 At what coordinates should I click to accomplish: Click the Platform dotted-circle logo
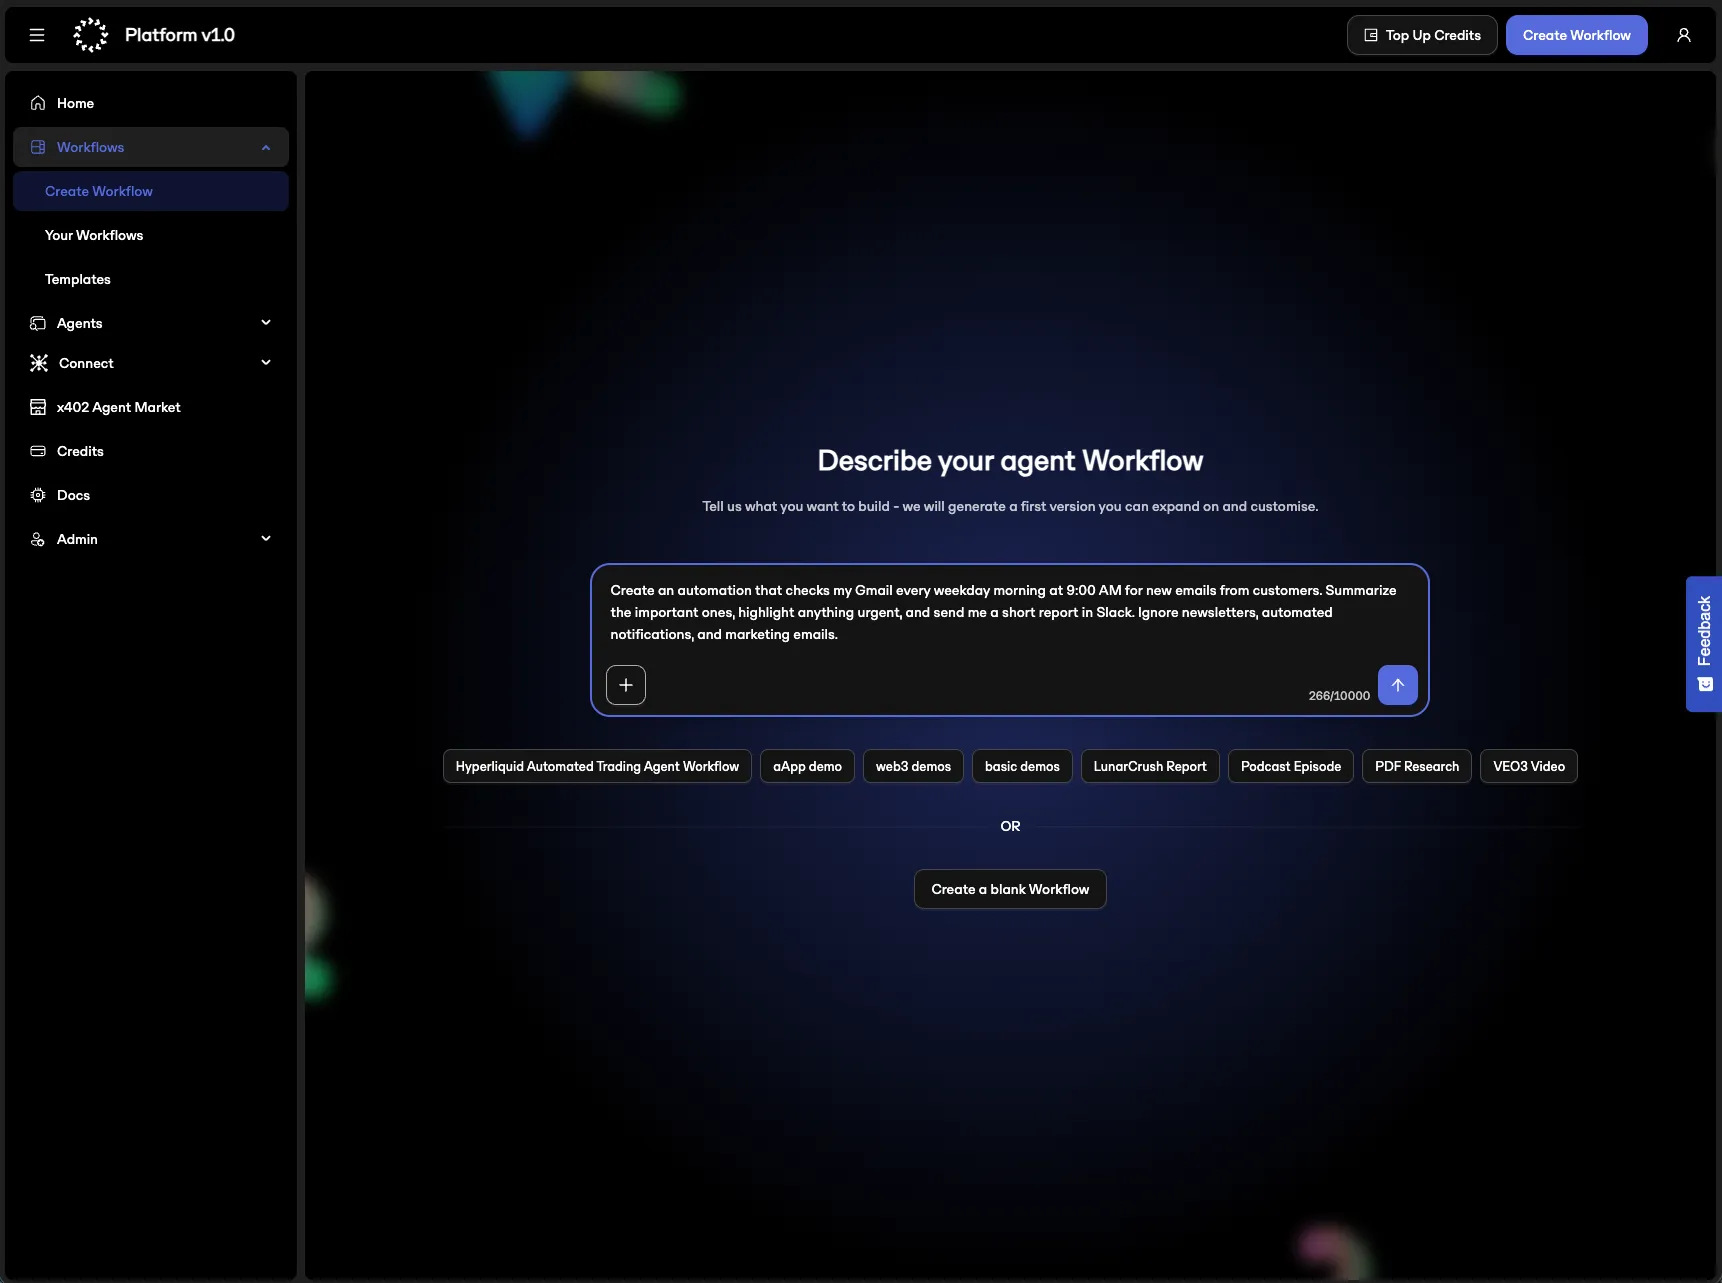pyautogui.click(x=91, y=35)
